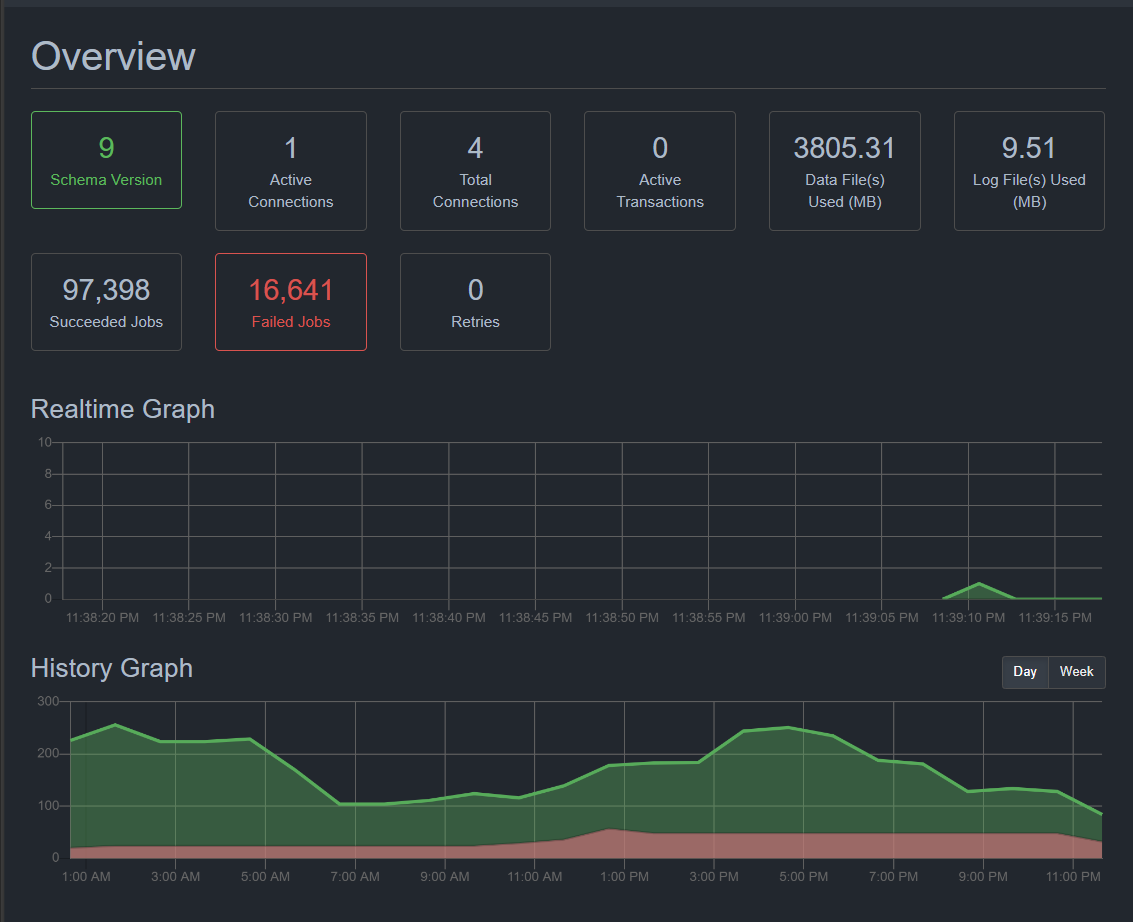
Task: Select the Log File(s) Used card
Action: coord(1029,171)
